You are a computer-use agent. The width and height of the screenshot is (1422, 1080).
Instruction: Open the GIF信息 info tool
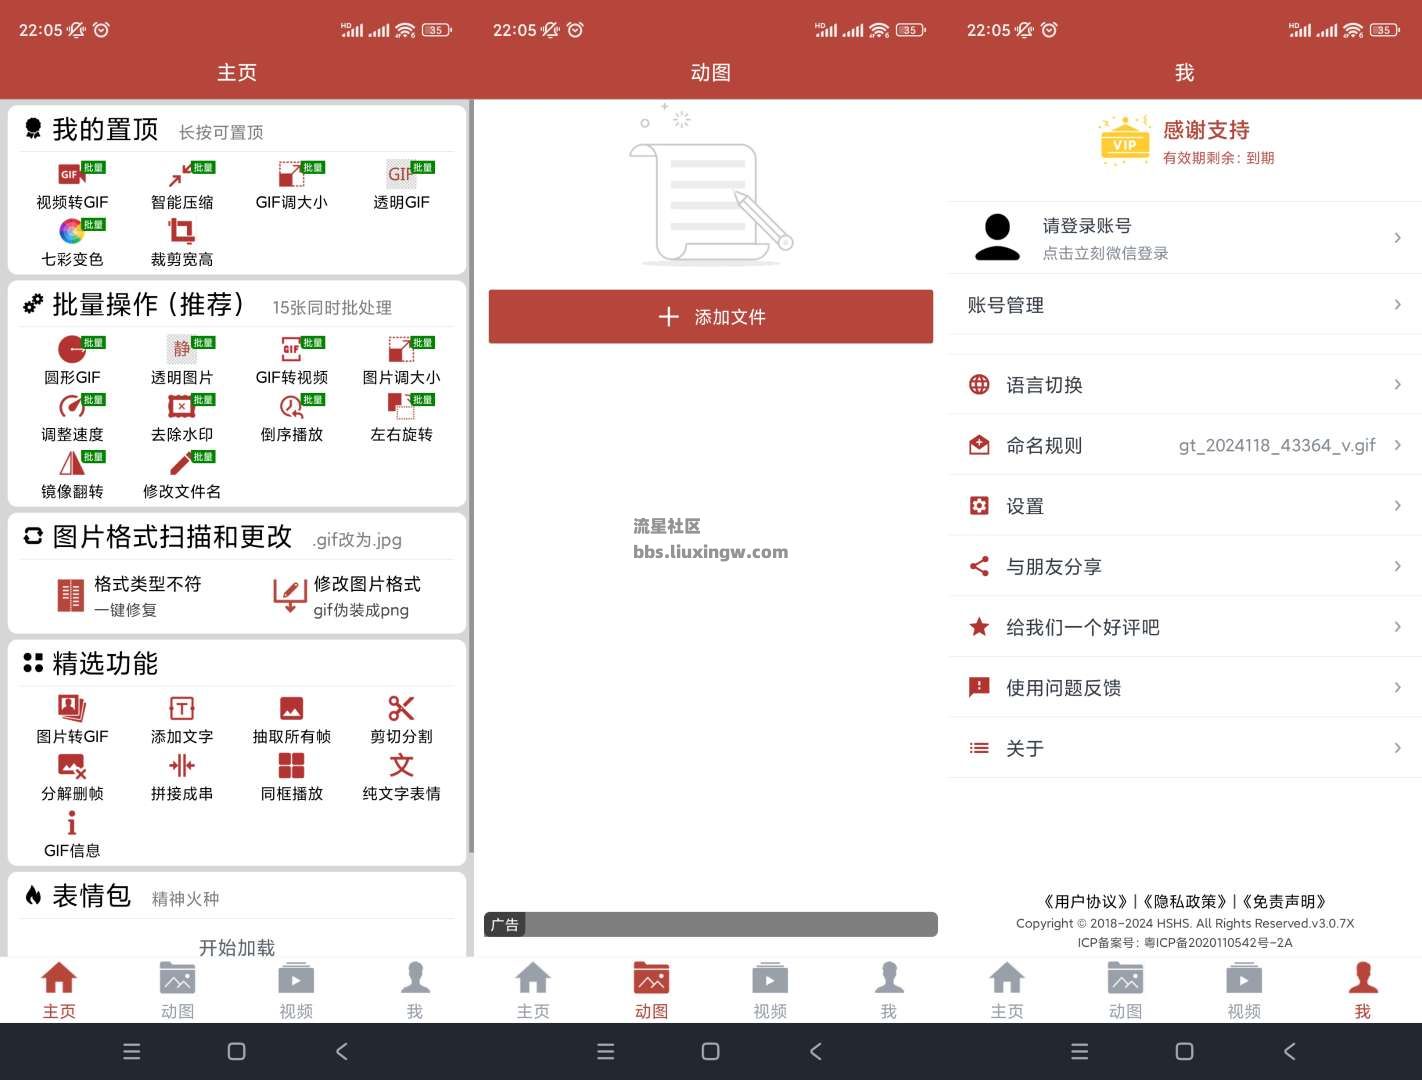click(72, 834)
